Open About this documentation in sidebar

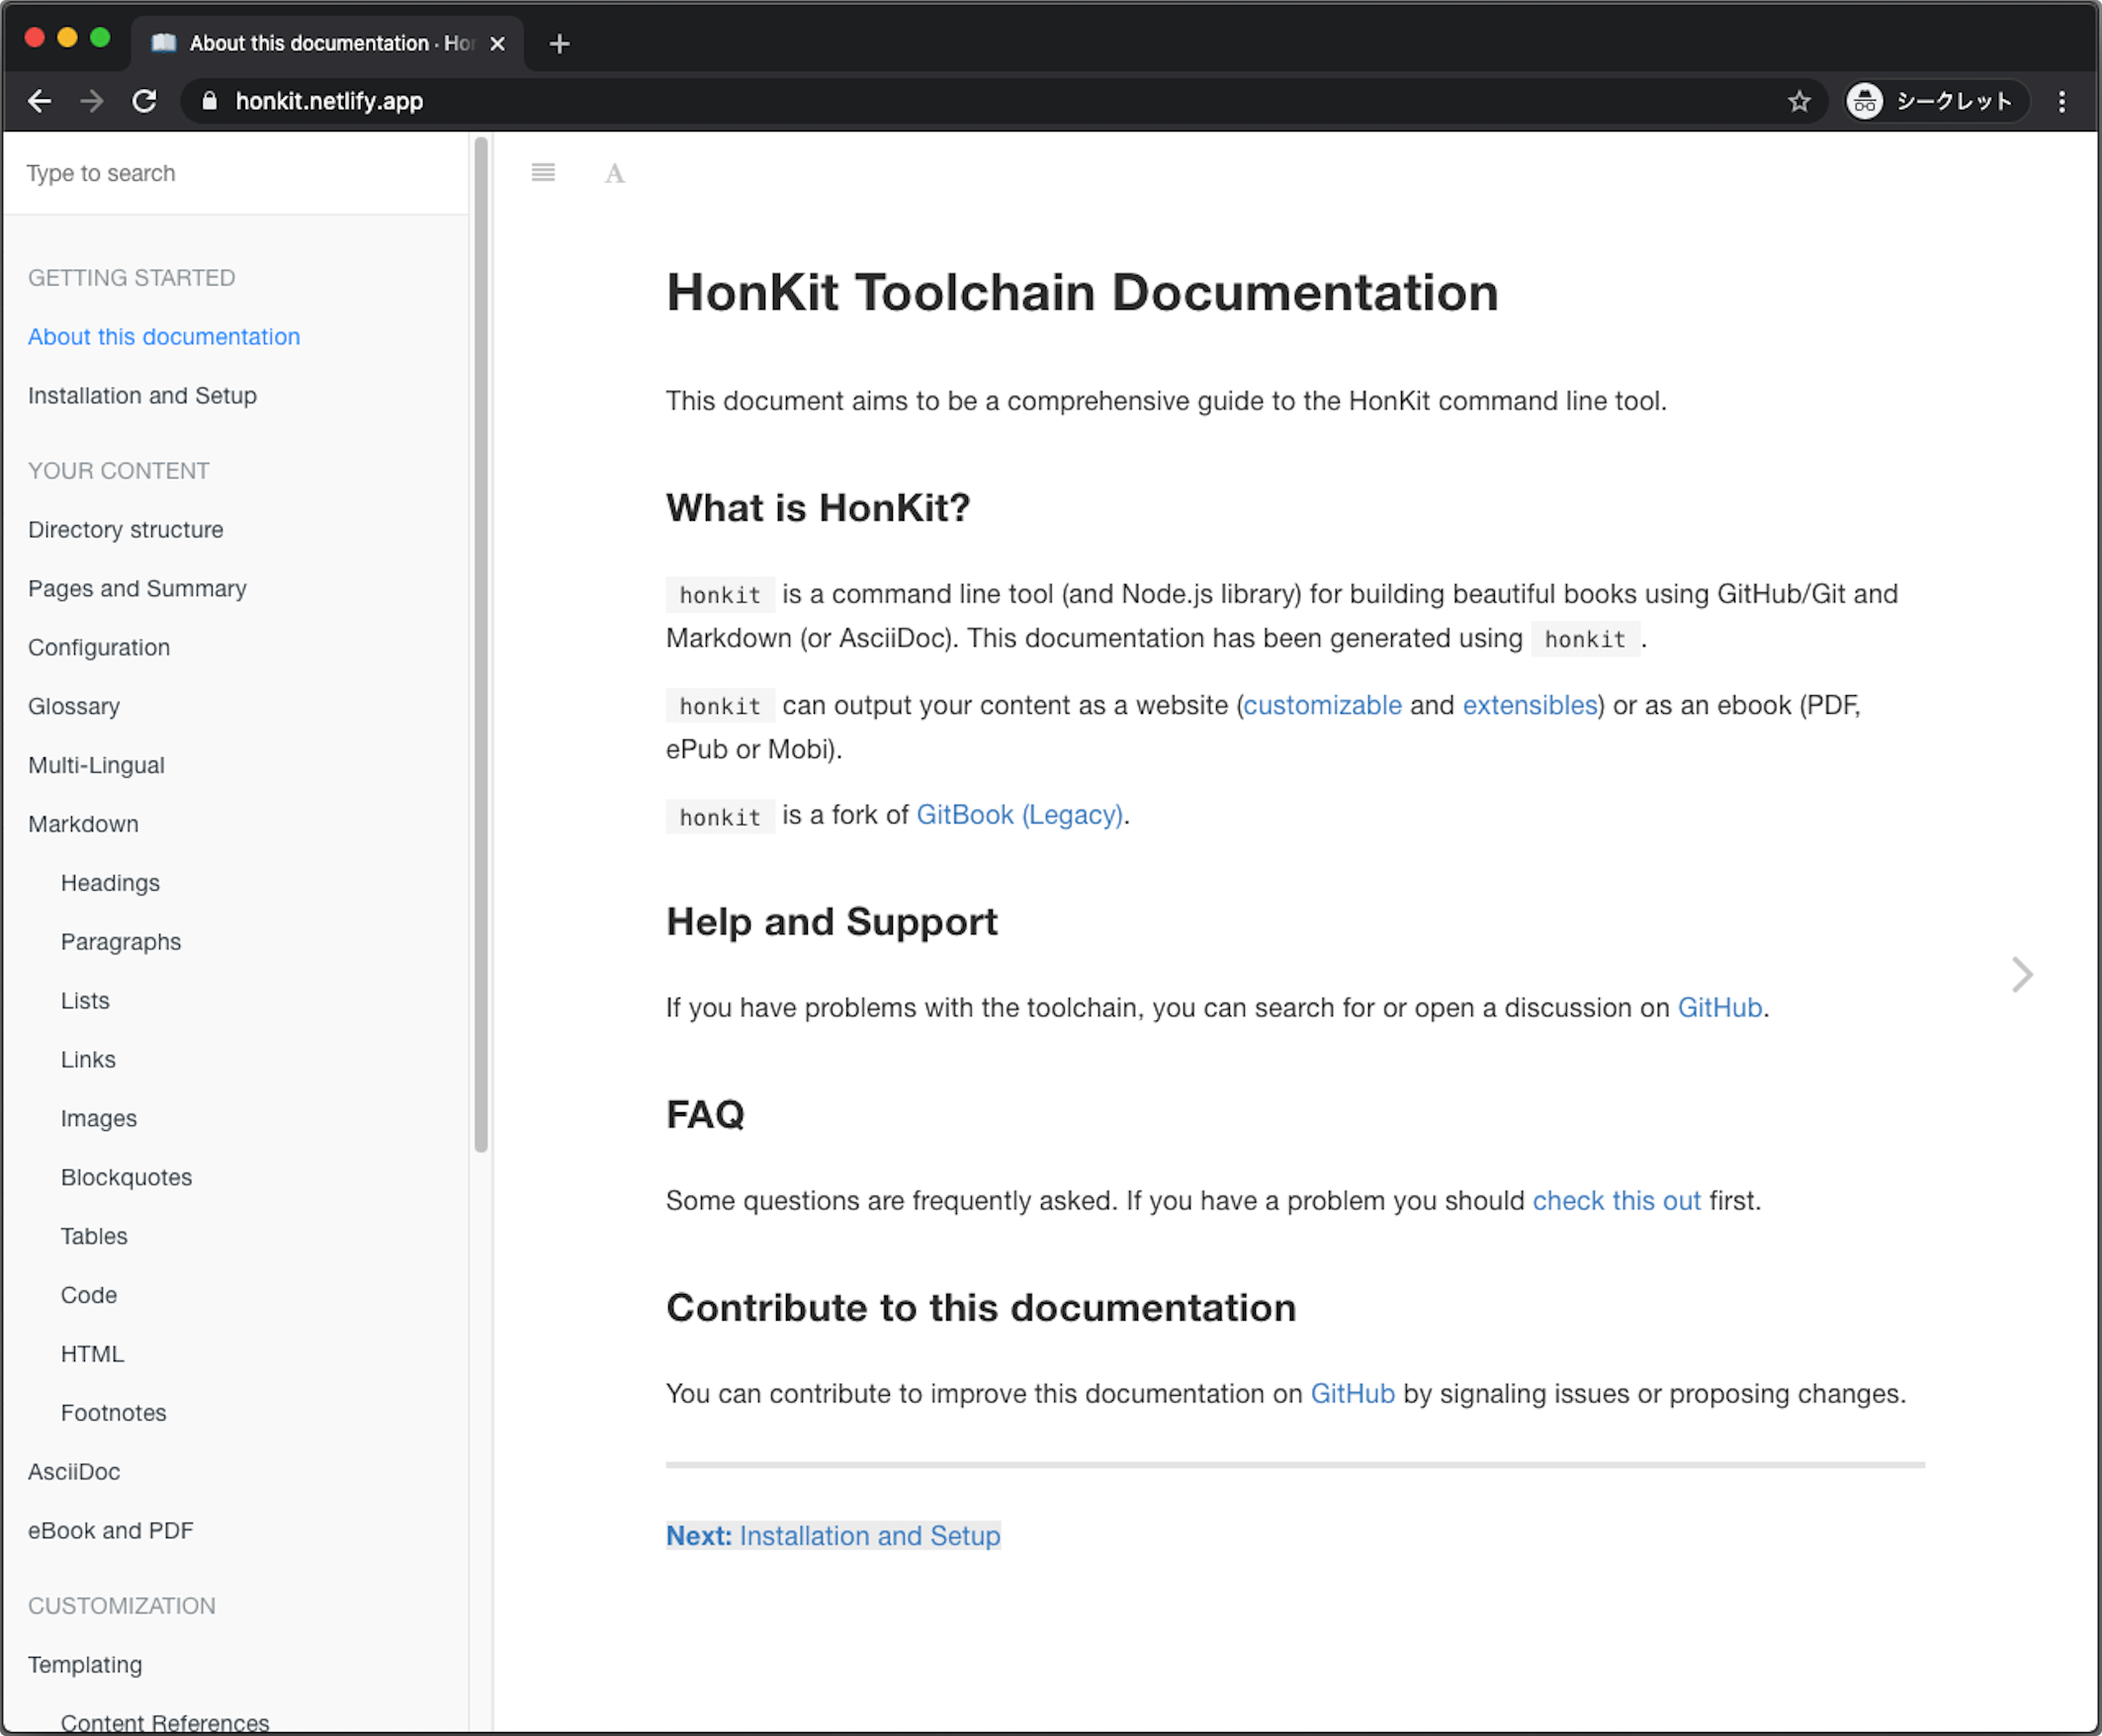coord(164,337)
